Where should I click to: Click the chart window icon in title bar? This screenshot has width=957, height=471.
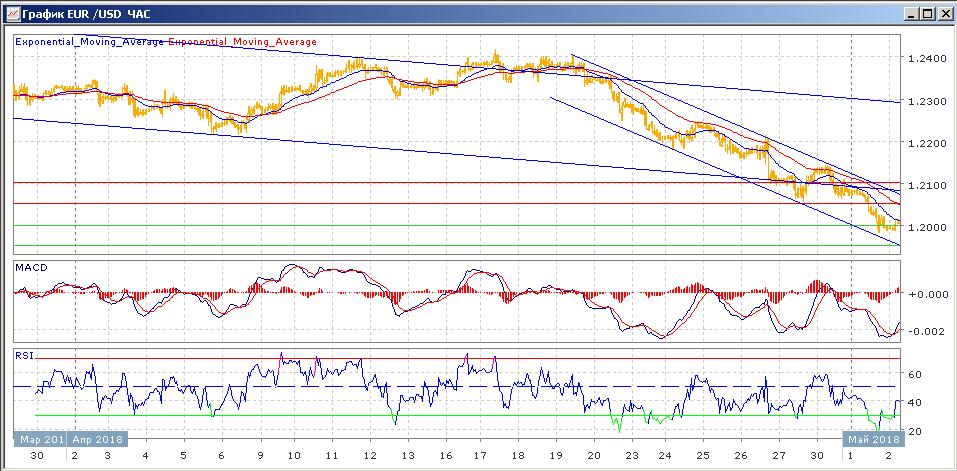(11, 14)
